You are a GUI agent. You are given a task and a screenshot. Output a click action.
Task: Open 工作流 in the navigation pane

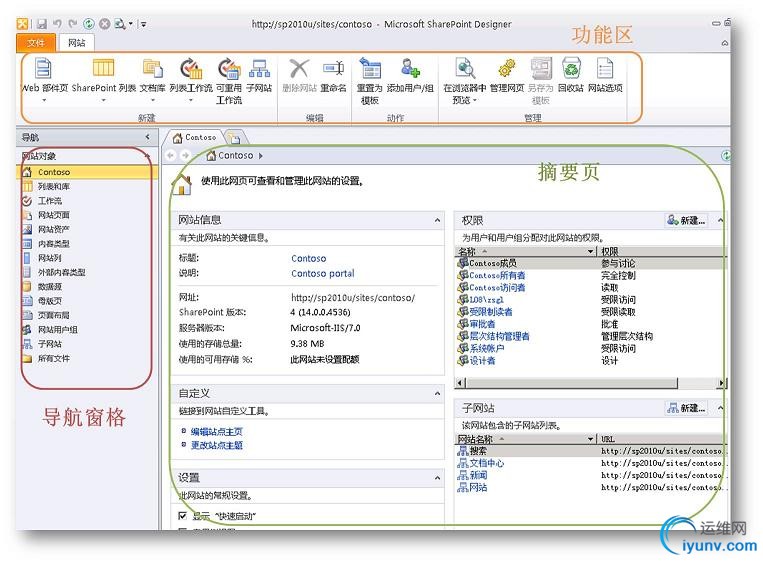(x=50, y=200)
